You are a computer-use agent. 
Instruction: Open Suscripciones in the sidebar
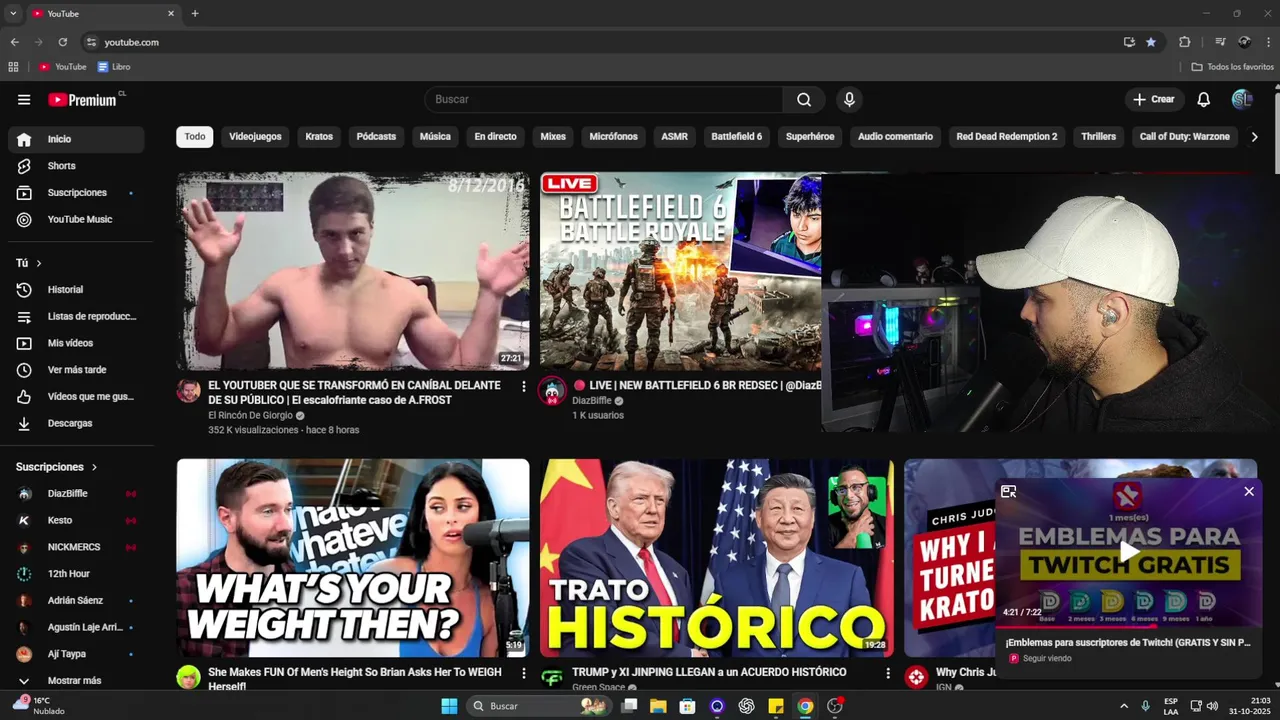pos(76,192)
